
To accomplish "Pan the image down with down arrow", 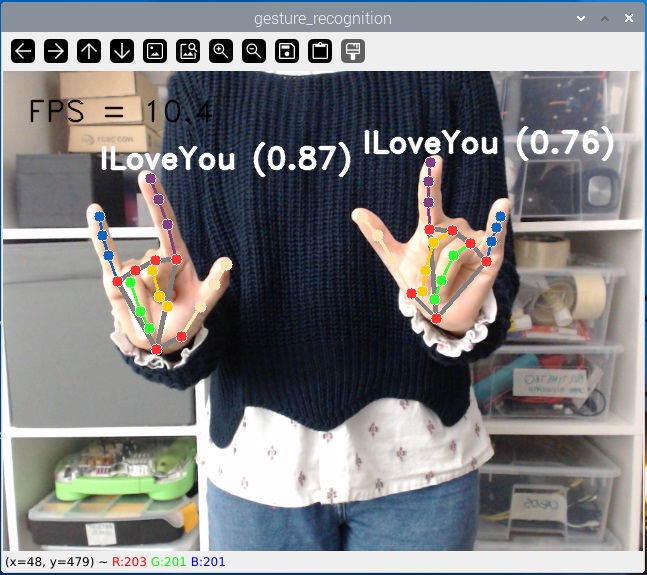I will click(122, 51).
